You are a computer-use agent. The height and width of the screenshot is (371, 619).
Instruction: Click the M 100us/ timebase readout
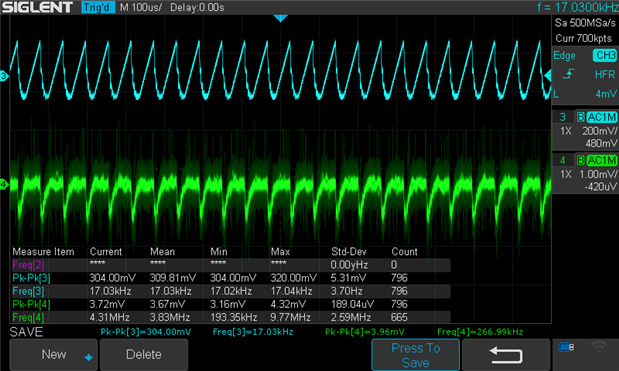141,7
